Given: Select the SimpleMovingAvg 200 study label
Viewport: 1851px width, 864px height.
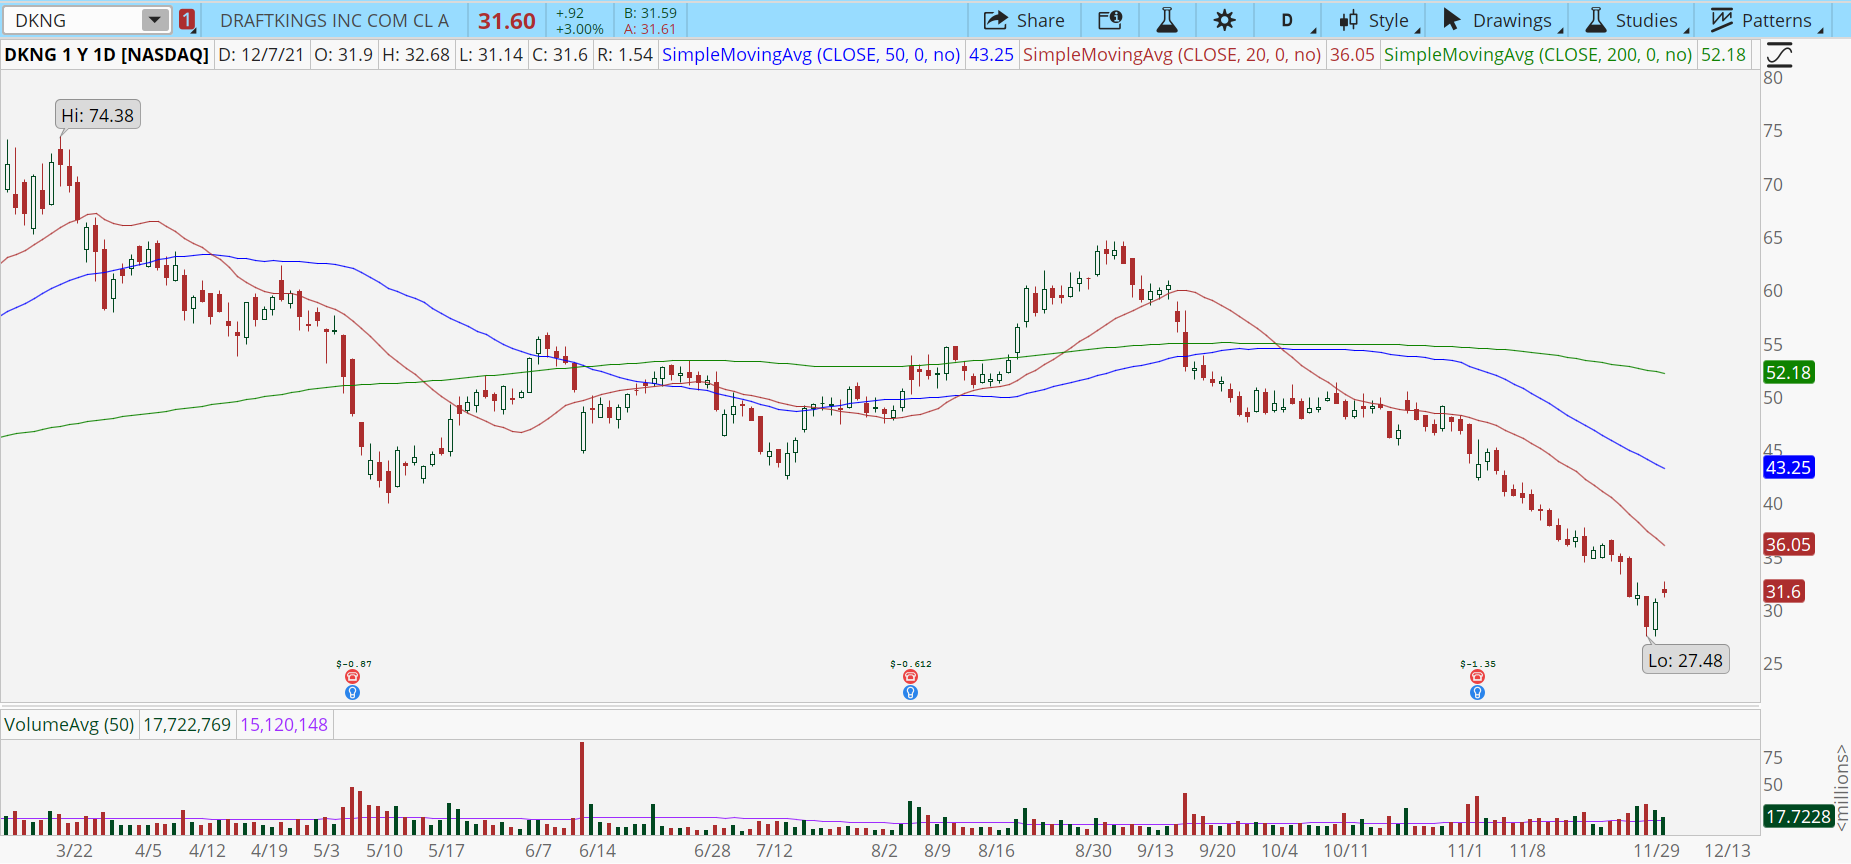Looking at the screenshot, I should click(x=1538, y=55).
